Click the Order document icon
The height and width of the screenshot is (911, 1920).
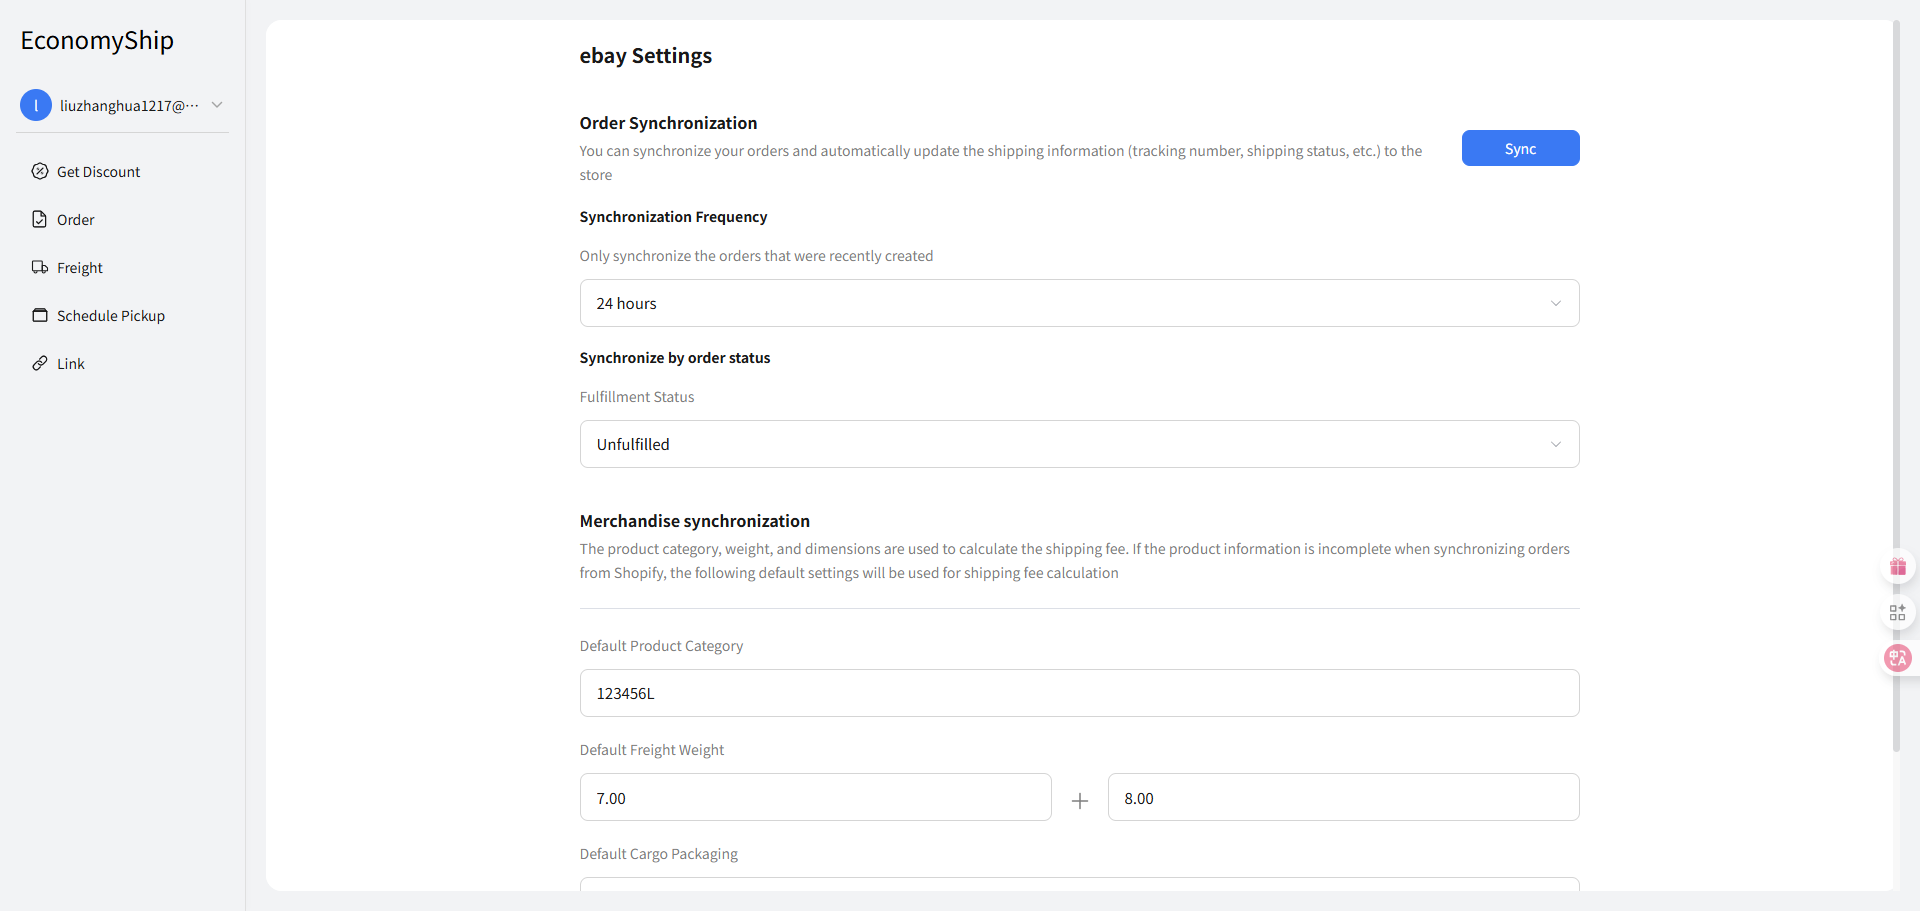pos(40,219)
